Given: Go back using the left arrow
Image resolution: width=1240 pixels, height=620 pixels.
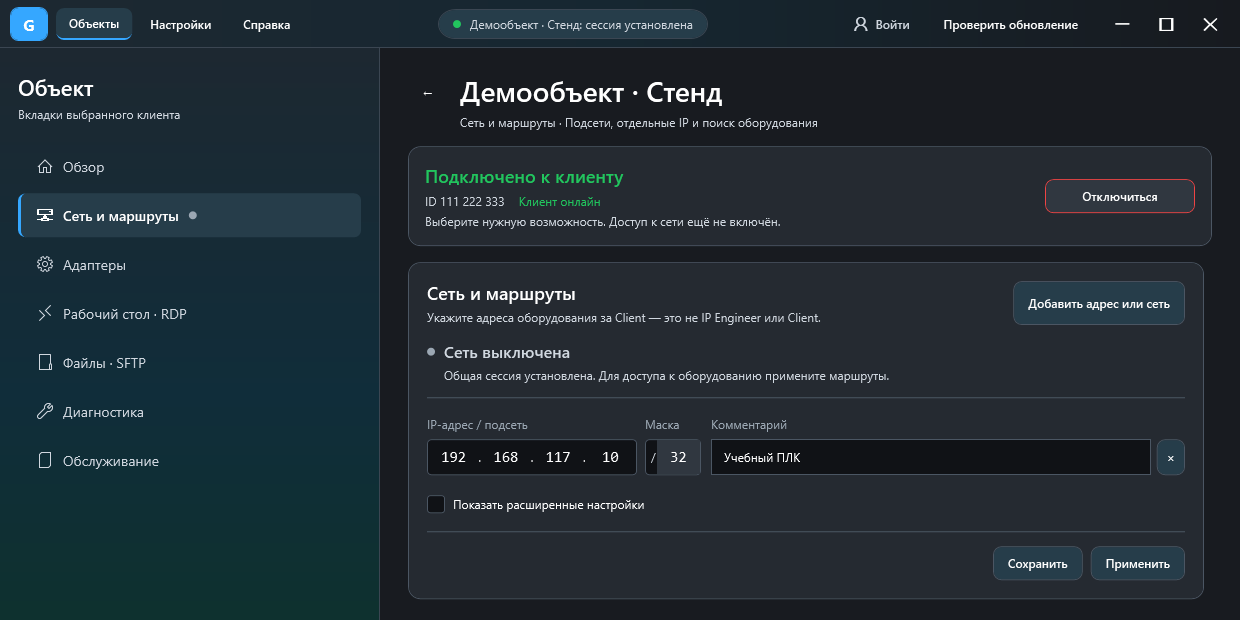Looking at the screenshot, I should point(428,93).
